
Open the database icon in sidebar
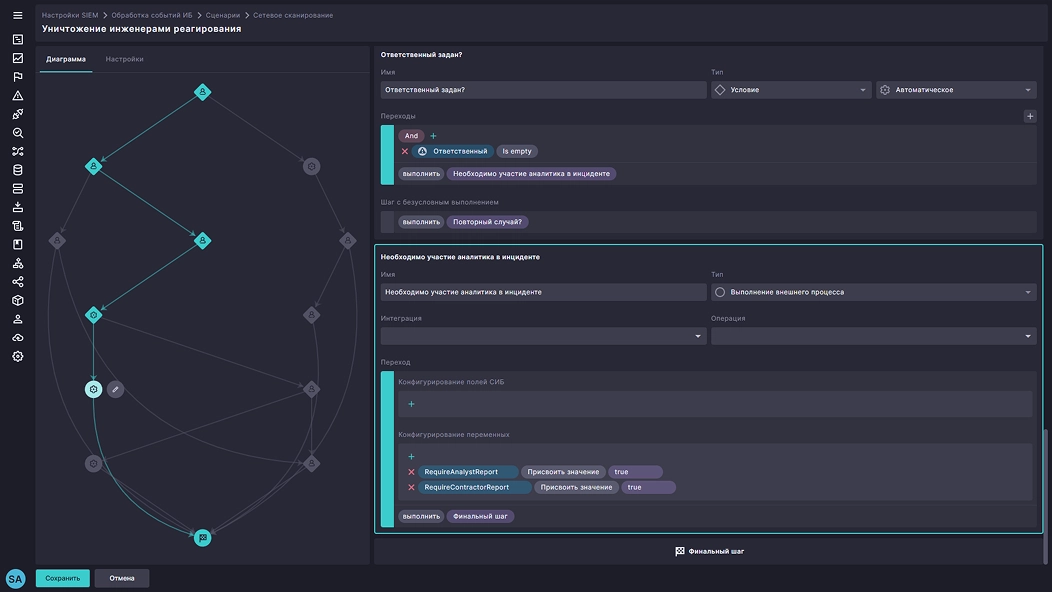click(17, 170)
